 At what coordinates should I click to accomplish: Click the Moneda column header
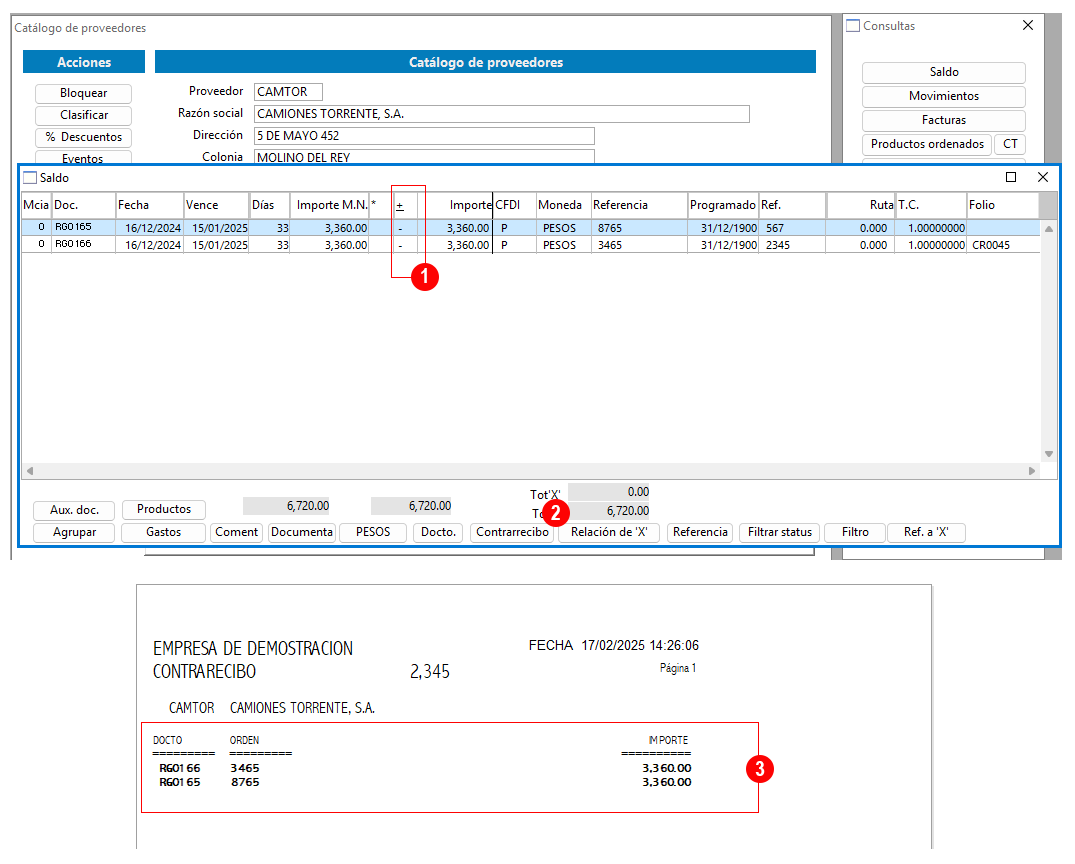[564, 205]
